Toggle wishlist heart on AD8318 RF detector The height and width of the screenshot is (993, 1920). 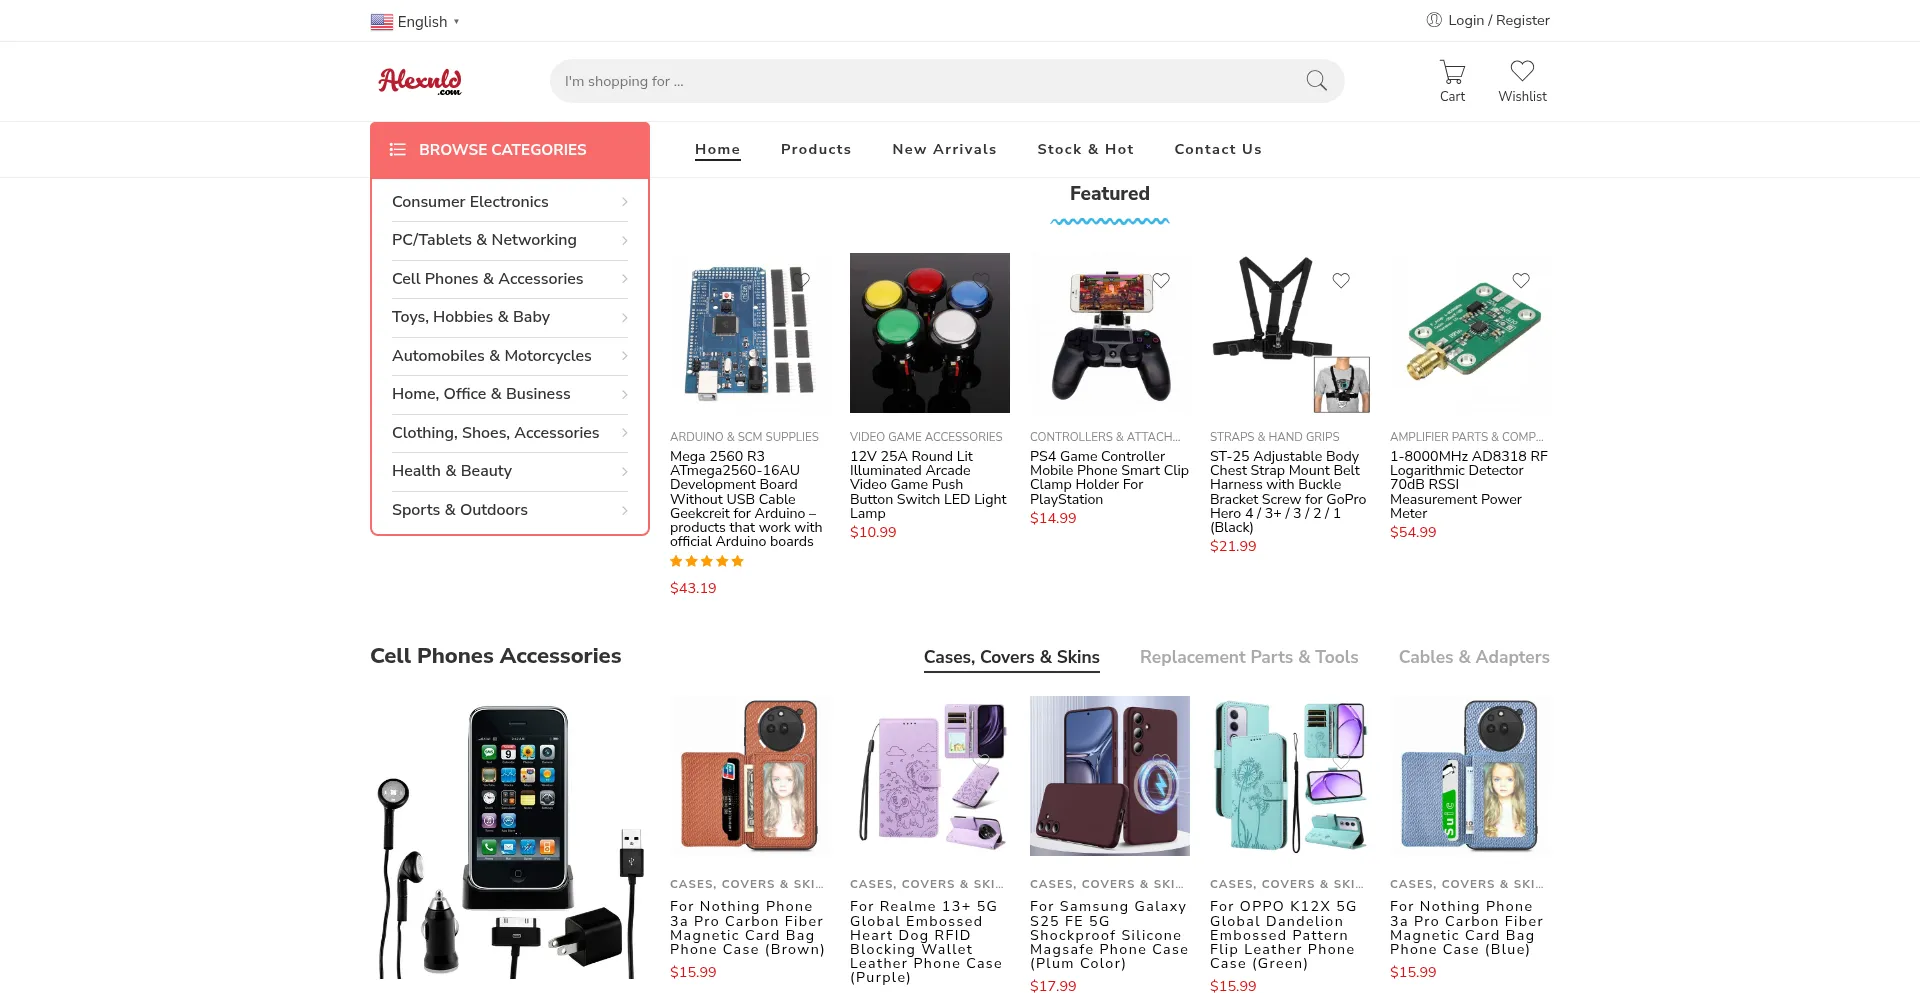click(1521, 280)
